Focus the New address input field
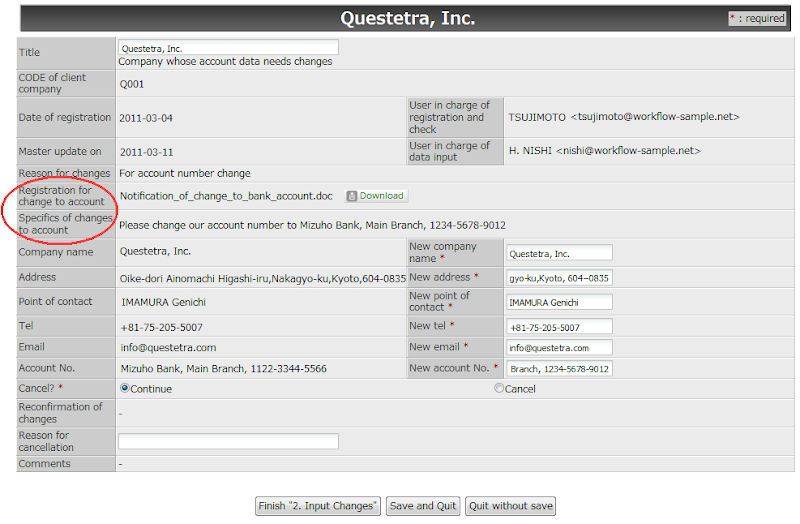Viewport: 800px width, 524px height. coord(559,278)
